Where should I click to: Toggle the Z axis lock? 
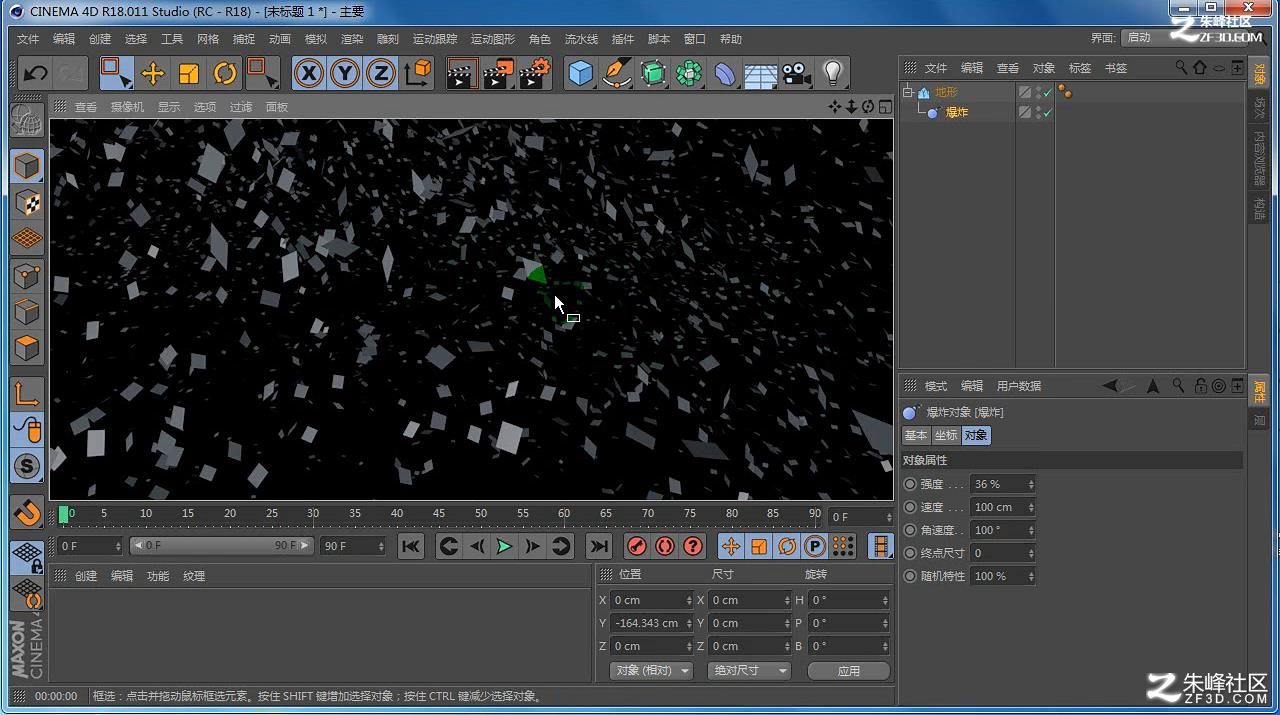coord(381,73)
